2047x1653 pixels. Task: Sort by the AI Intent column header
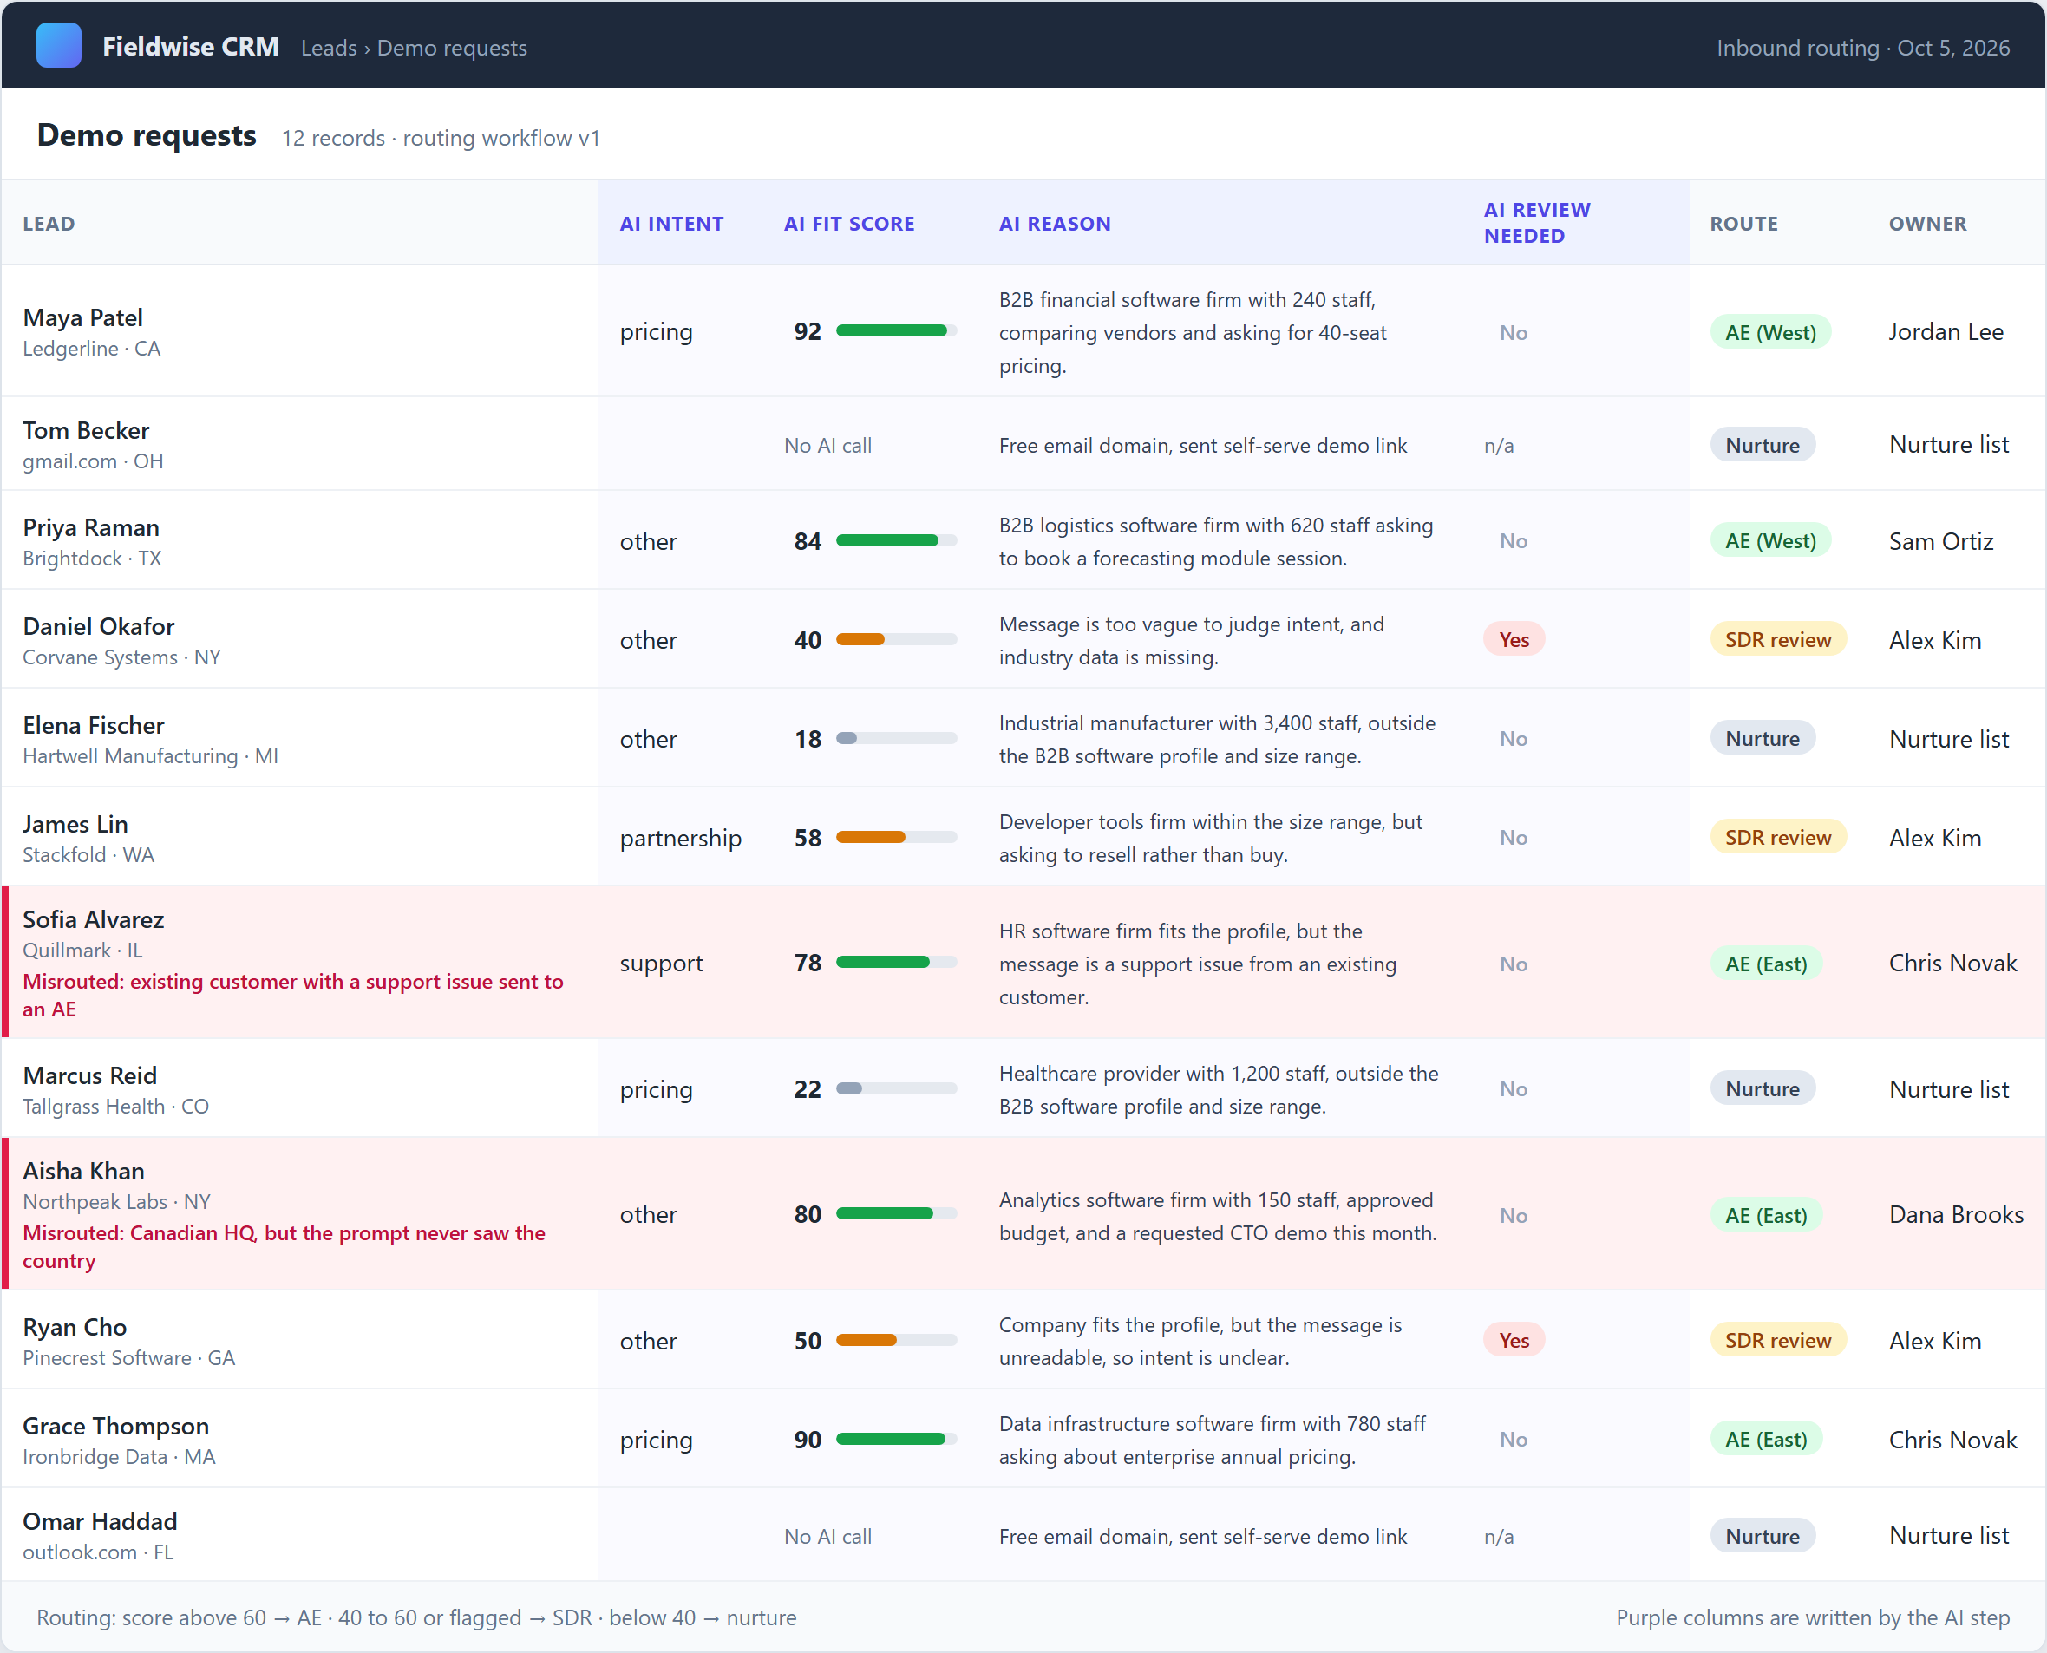click(x=671, y=224)
